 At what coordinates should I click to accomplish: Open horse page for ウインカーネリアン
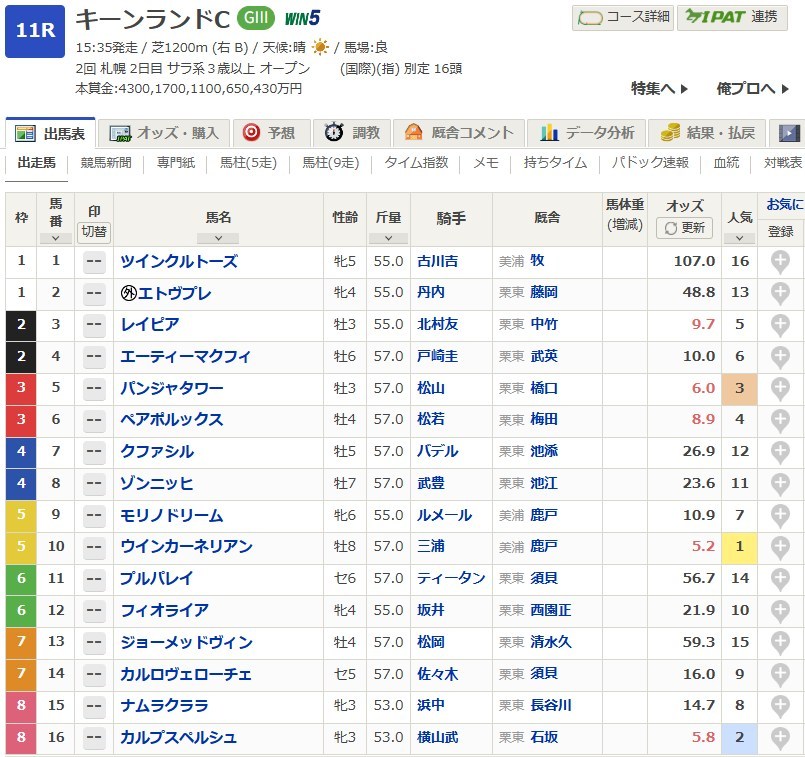[x=186, y=547]
